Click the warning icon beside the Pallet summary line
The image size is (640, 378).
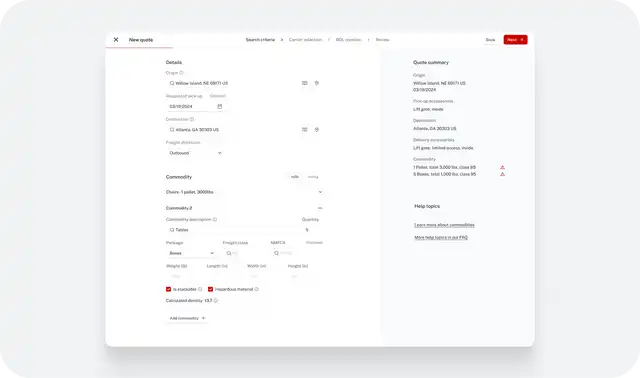point(502,167)
